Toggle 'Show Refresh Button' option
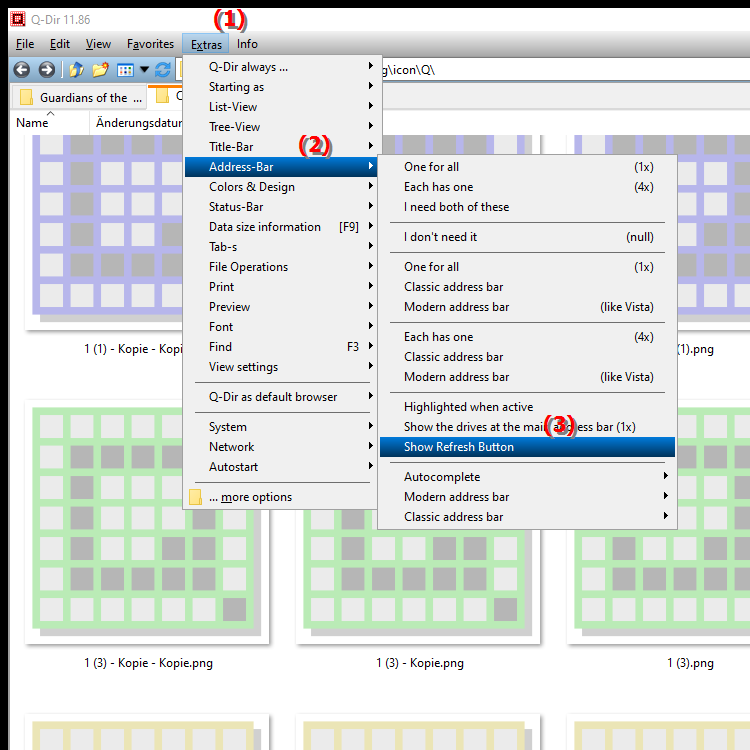 click(458, 447)
